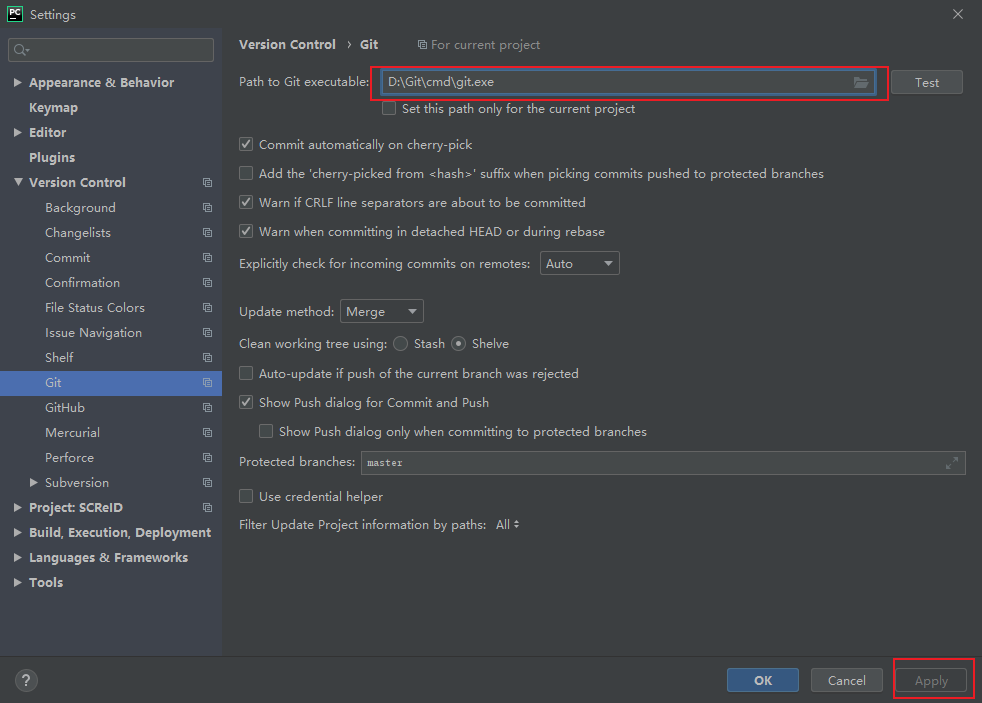Click the magnifier in the settings search field

[x=19, y=49]
